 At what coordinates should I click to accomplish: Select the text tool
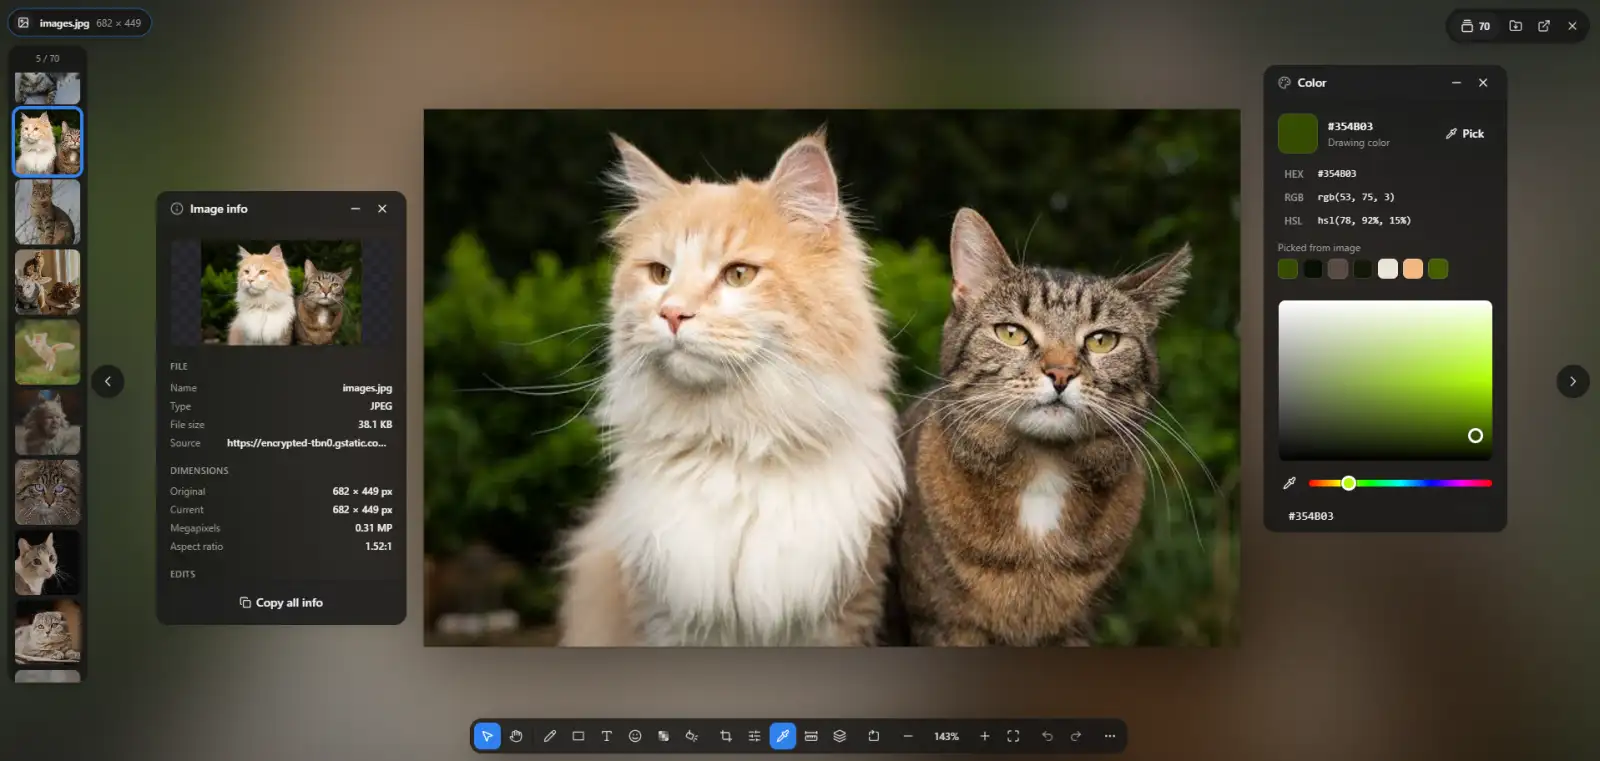tap(606, 736)
